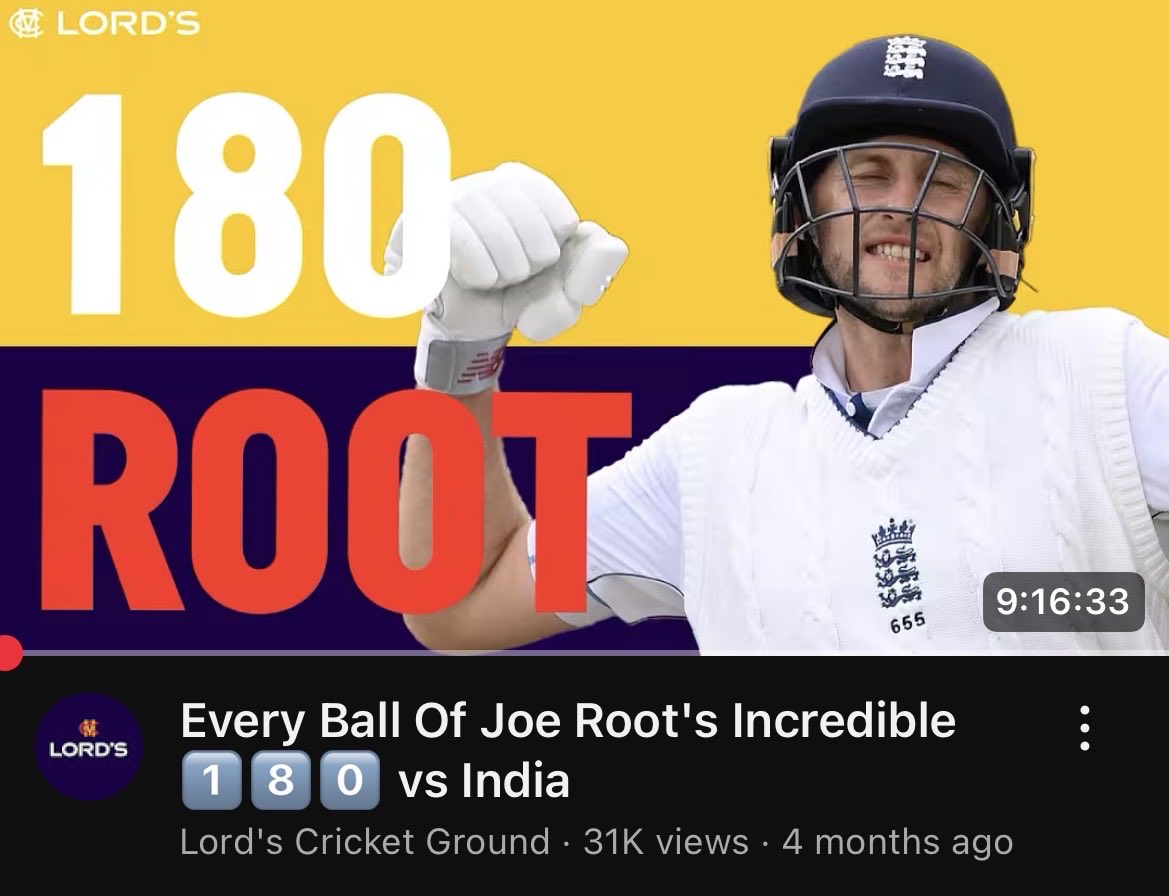
Task: Click the vs India text in title
Action: point(485,781)
